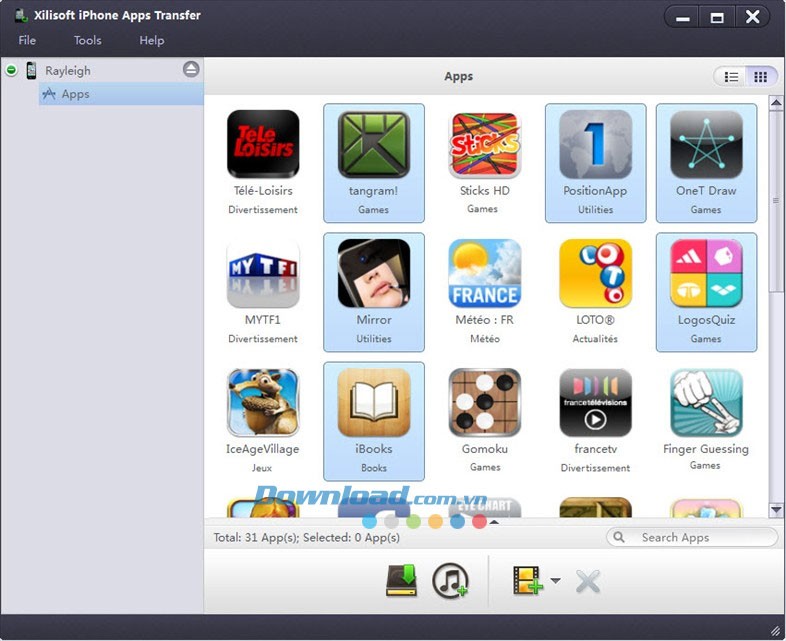Delete selected apps with the X icon

pos(587,581)
